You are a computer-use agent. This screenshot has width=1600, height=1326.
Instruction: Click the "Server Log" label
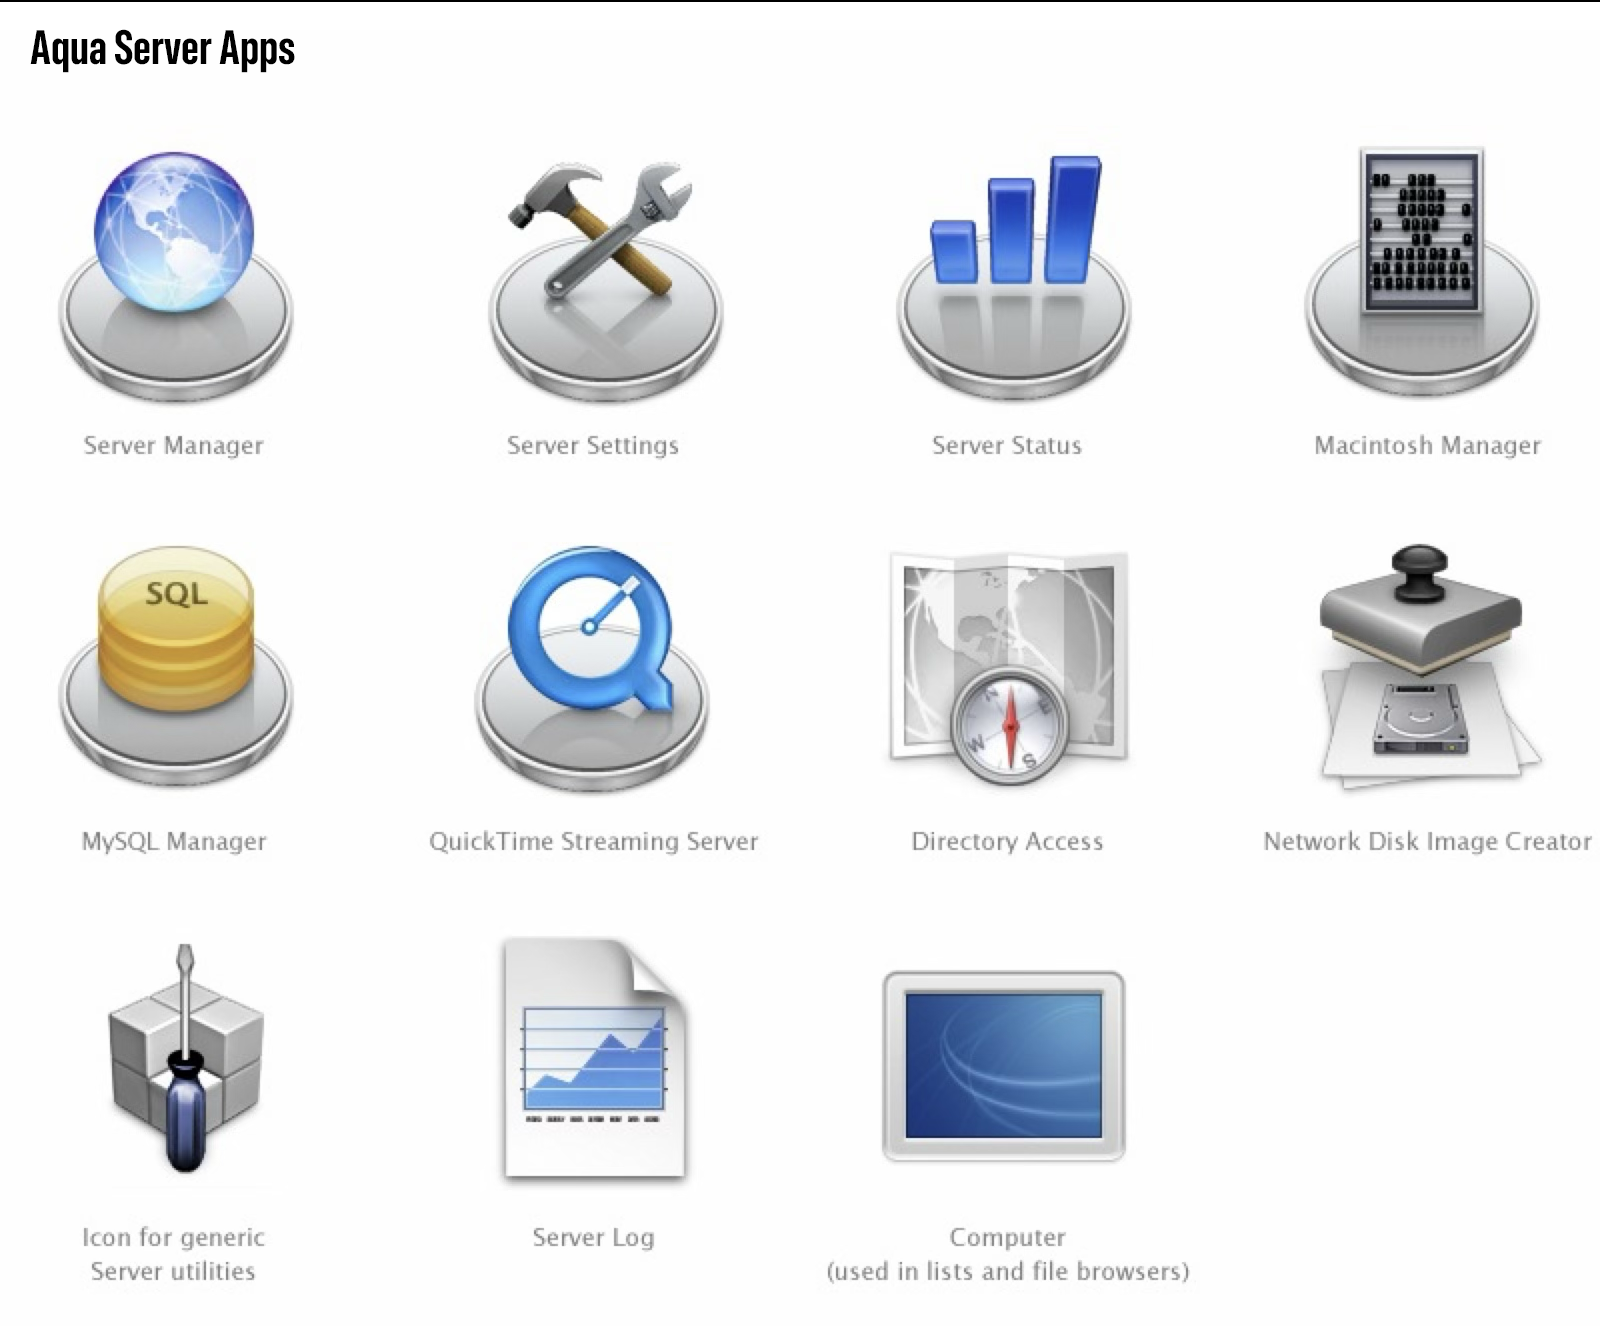tap(593, 1238)
